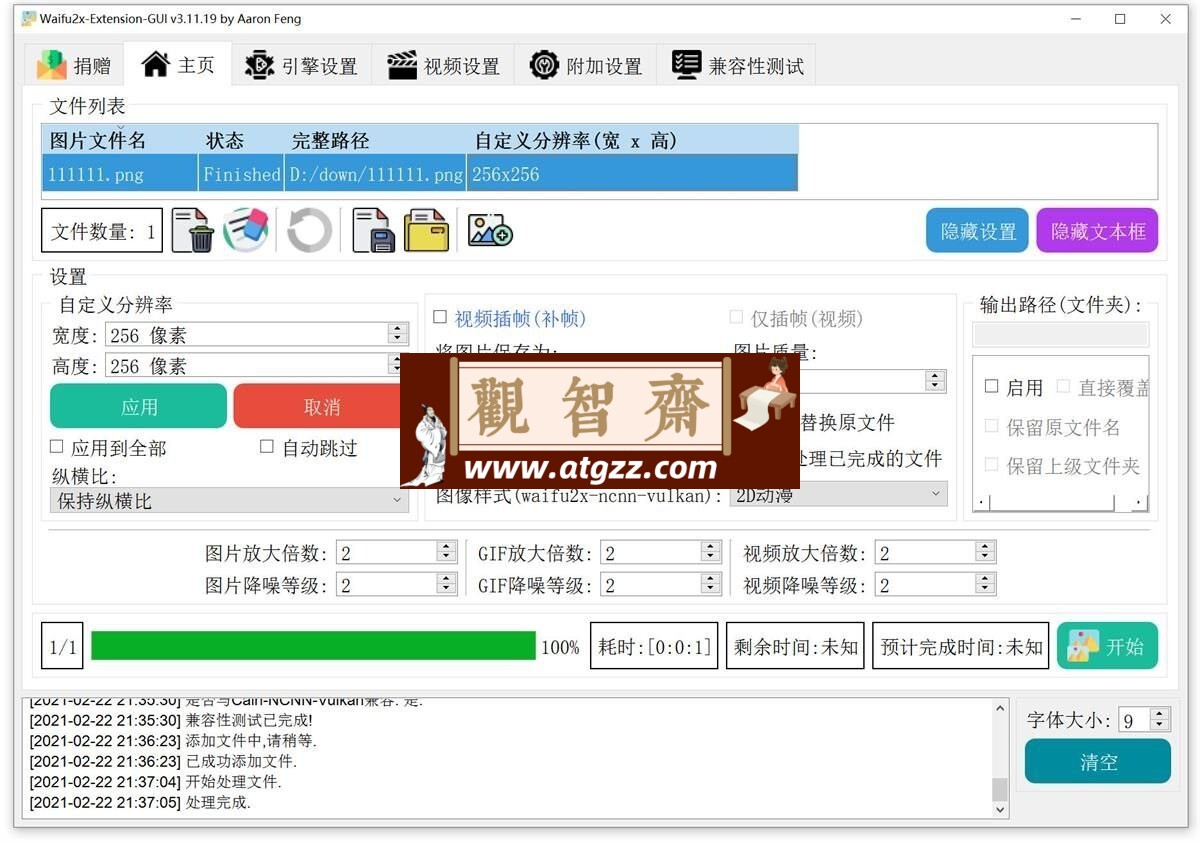Click the circular refresh arrow icon
The width and height of the screenshot is (1200, 843).
[309, 231]
